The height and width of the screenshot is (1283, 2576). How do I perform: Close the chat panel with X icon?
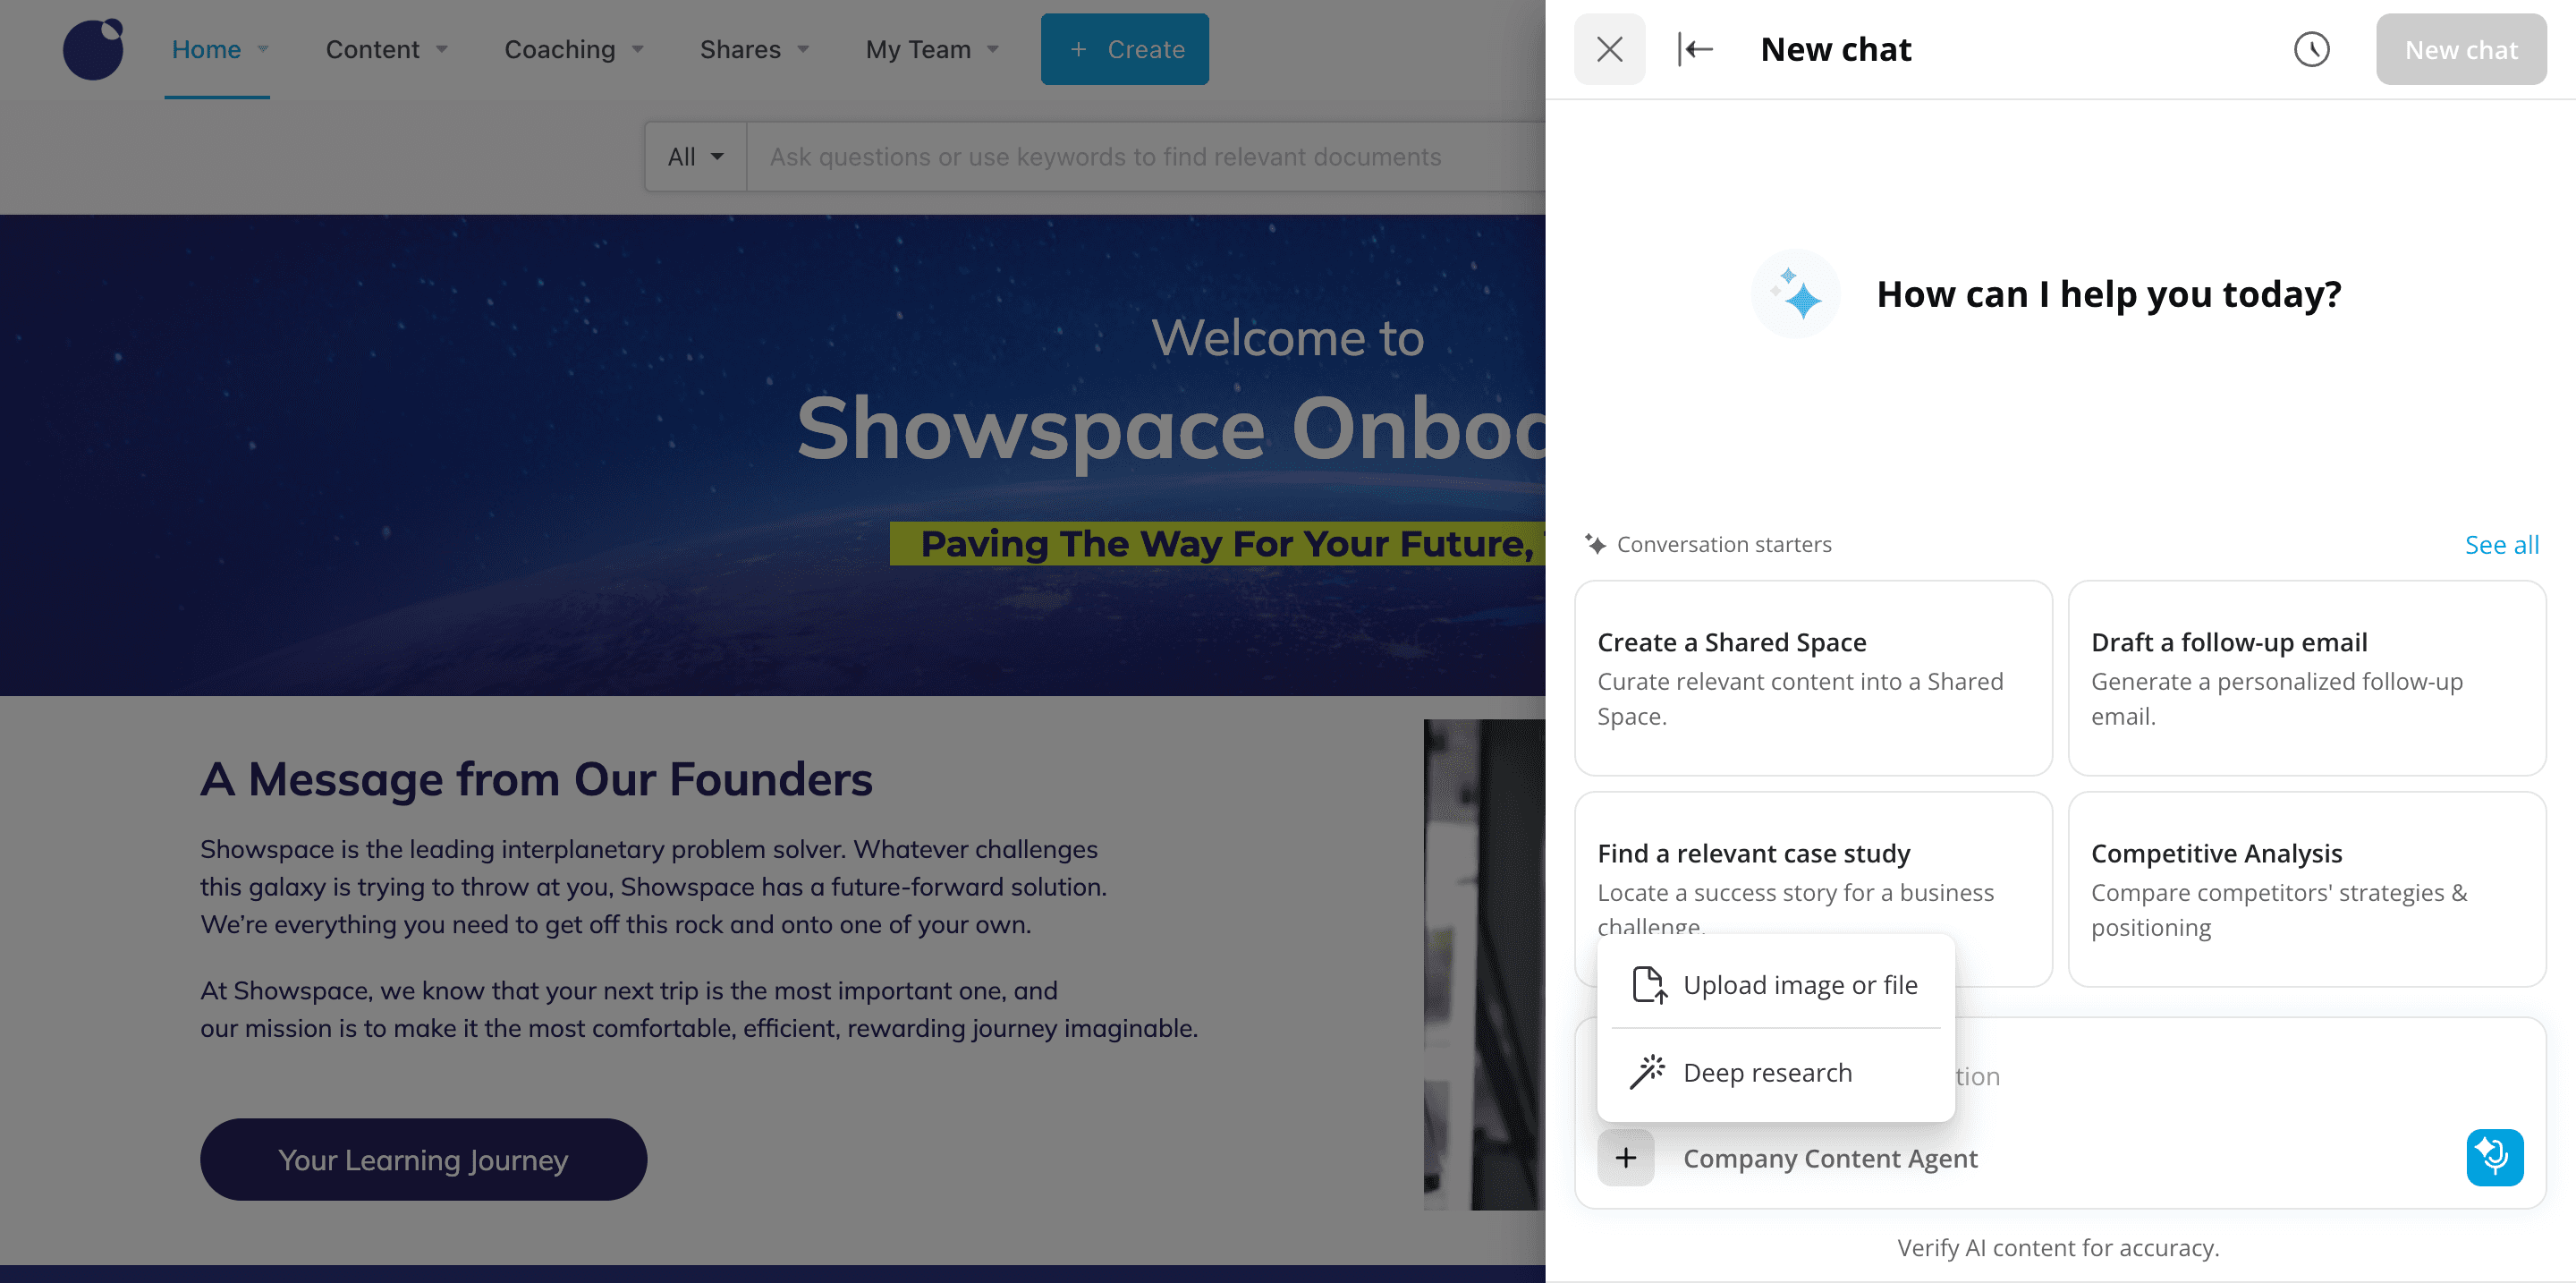pyautogui.click(x=1609, y=49)
